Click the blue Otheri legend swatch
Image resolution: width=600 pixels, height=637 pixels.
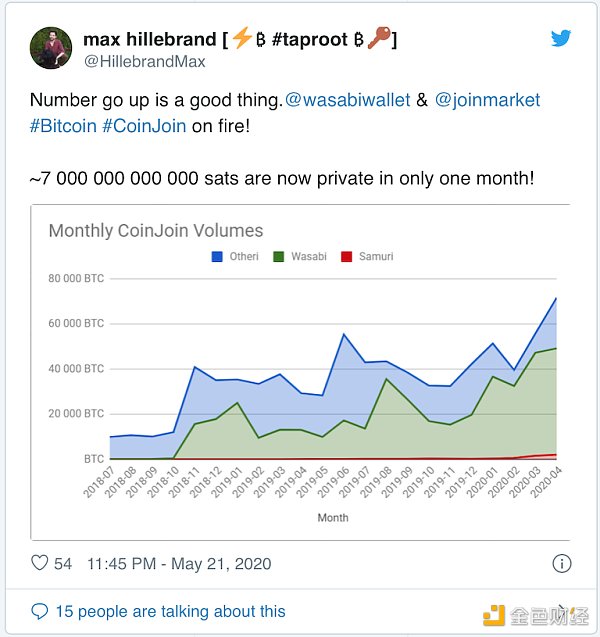tap(217, 257)
